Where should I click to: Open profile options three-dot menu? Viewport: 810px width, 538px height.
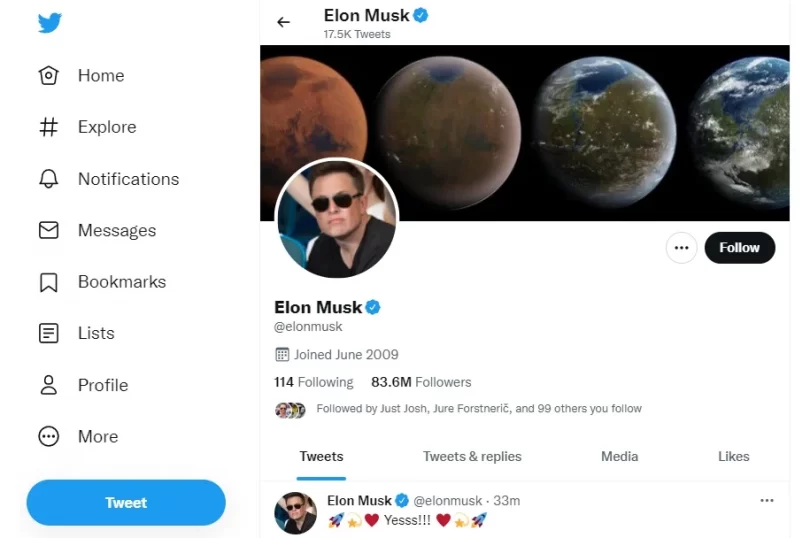pyautogui.click(x=681, y=248)
